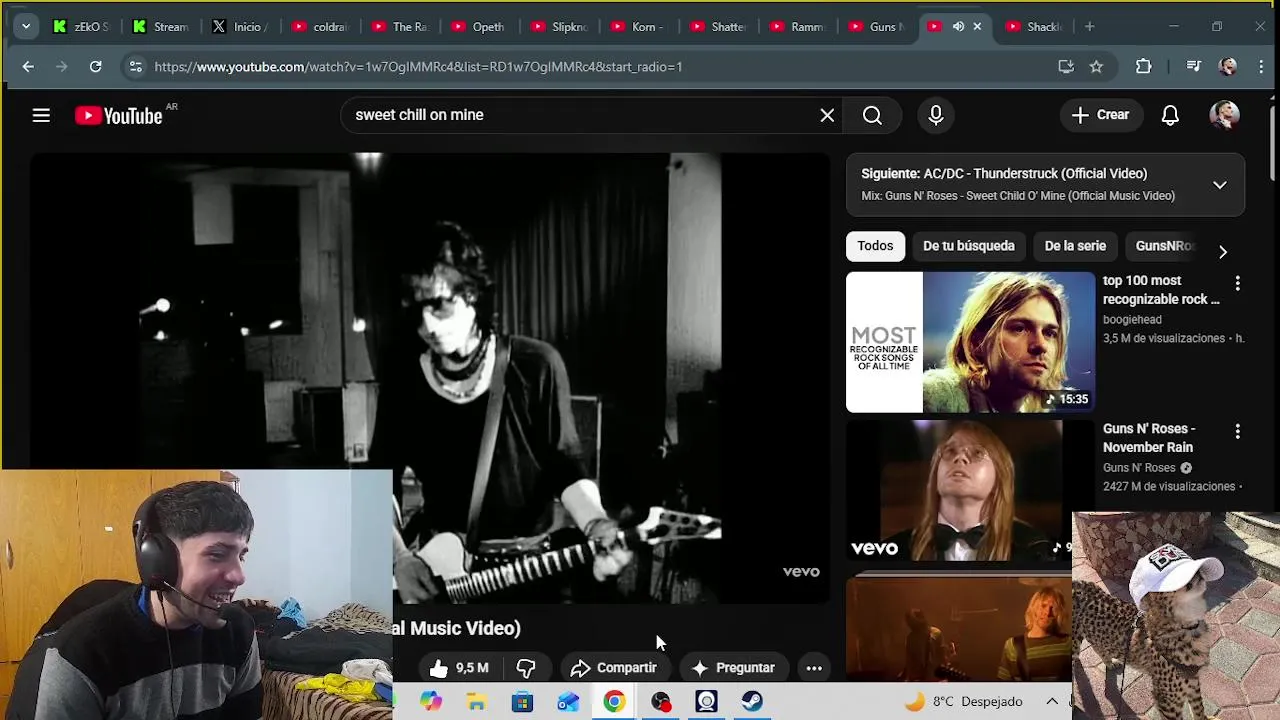Switch to the 'Shackl' tab
Screen dimensions: 1280x720
[1035, 27]
